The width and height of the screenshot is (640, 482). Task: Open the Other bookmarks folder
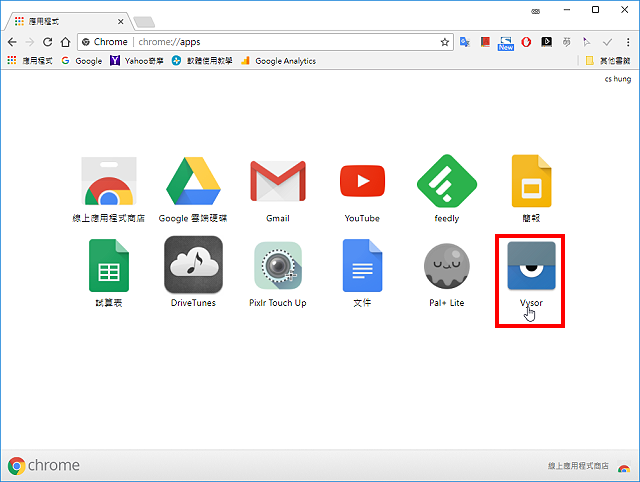pyautogui.click(x=608, y=61)
